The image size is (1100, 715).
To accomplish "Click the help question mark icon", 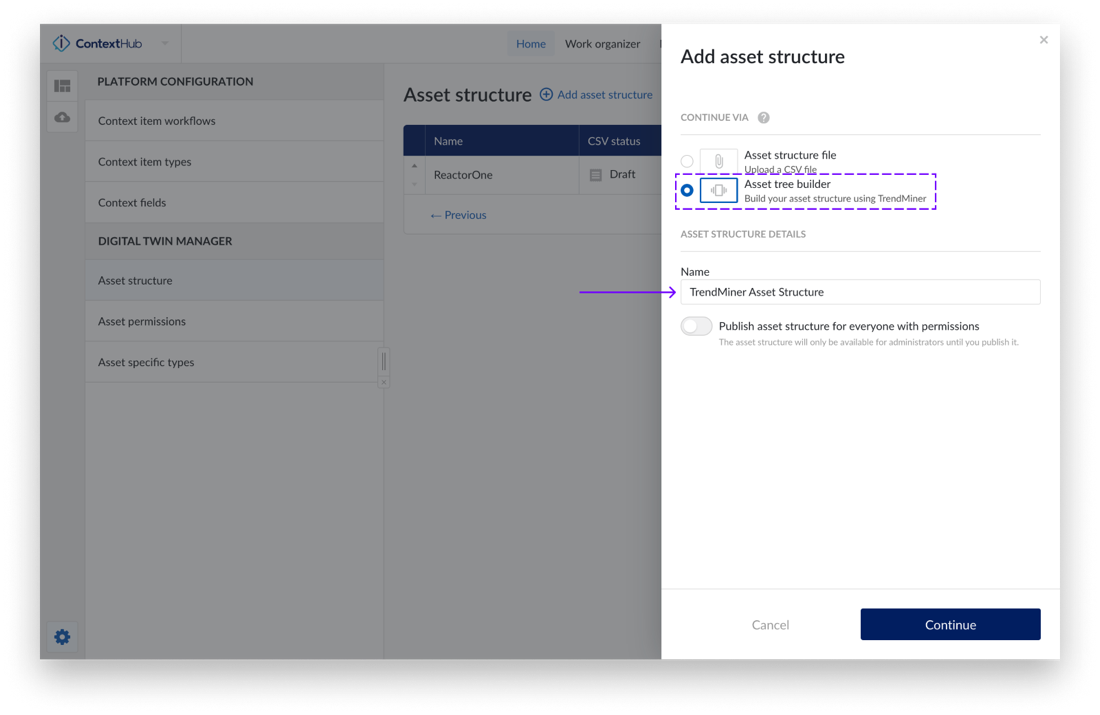I will point(764,118).
